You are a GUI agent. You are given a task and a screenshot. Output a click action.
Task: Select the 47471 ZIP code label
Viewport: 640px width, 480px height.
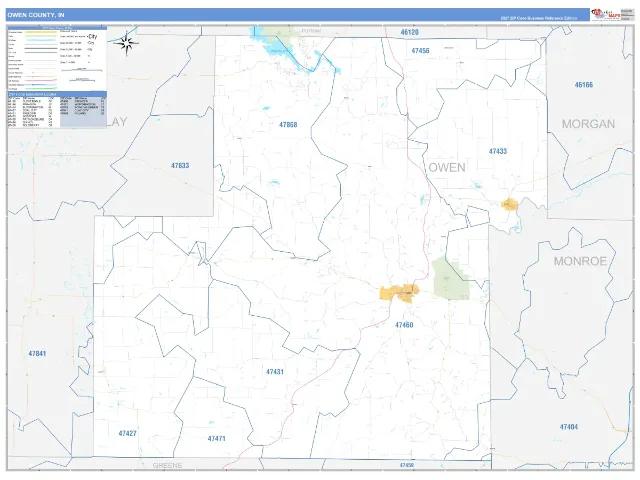pyautogui.click(x=216, y=438)
